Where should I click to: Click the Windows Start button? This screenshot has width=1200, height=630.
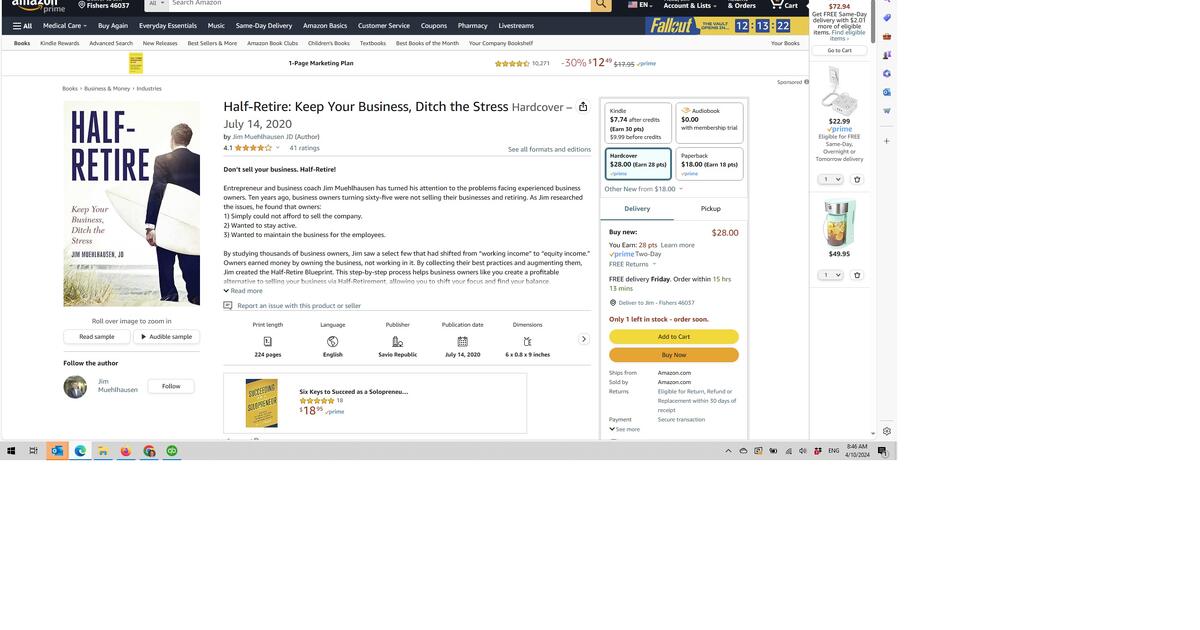point(11,451)
